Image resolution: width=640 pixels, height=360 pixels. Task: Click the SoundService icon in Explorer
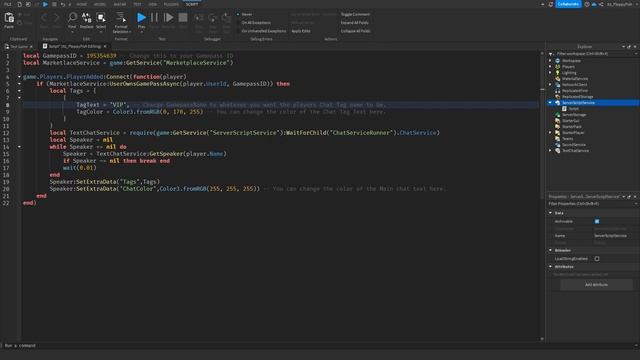[x=558, y=144]
